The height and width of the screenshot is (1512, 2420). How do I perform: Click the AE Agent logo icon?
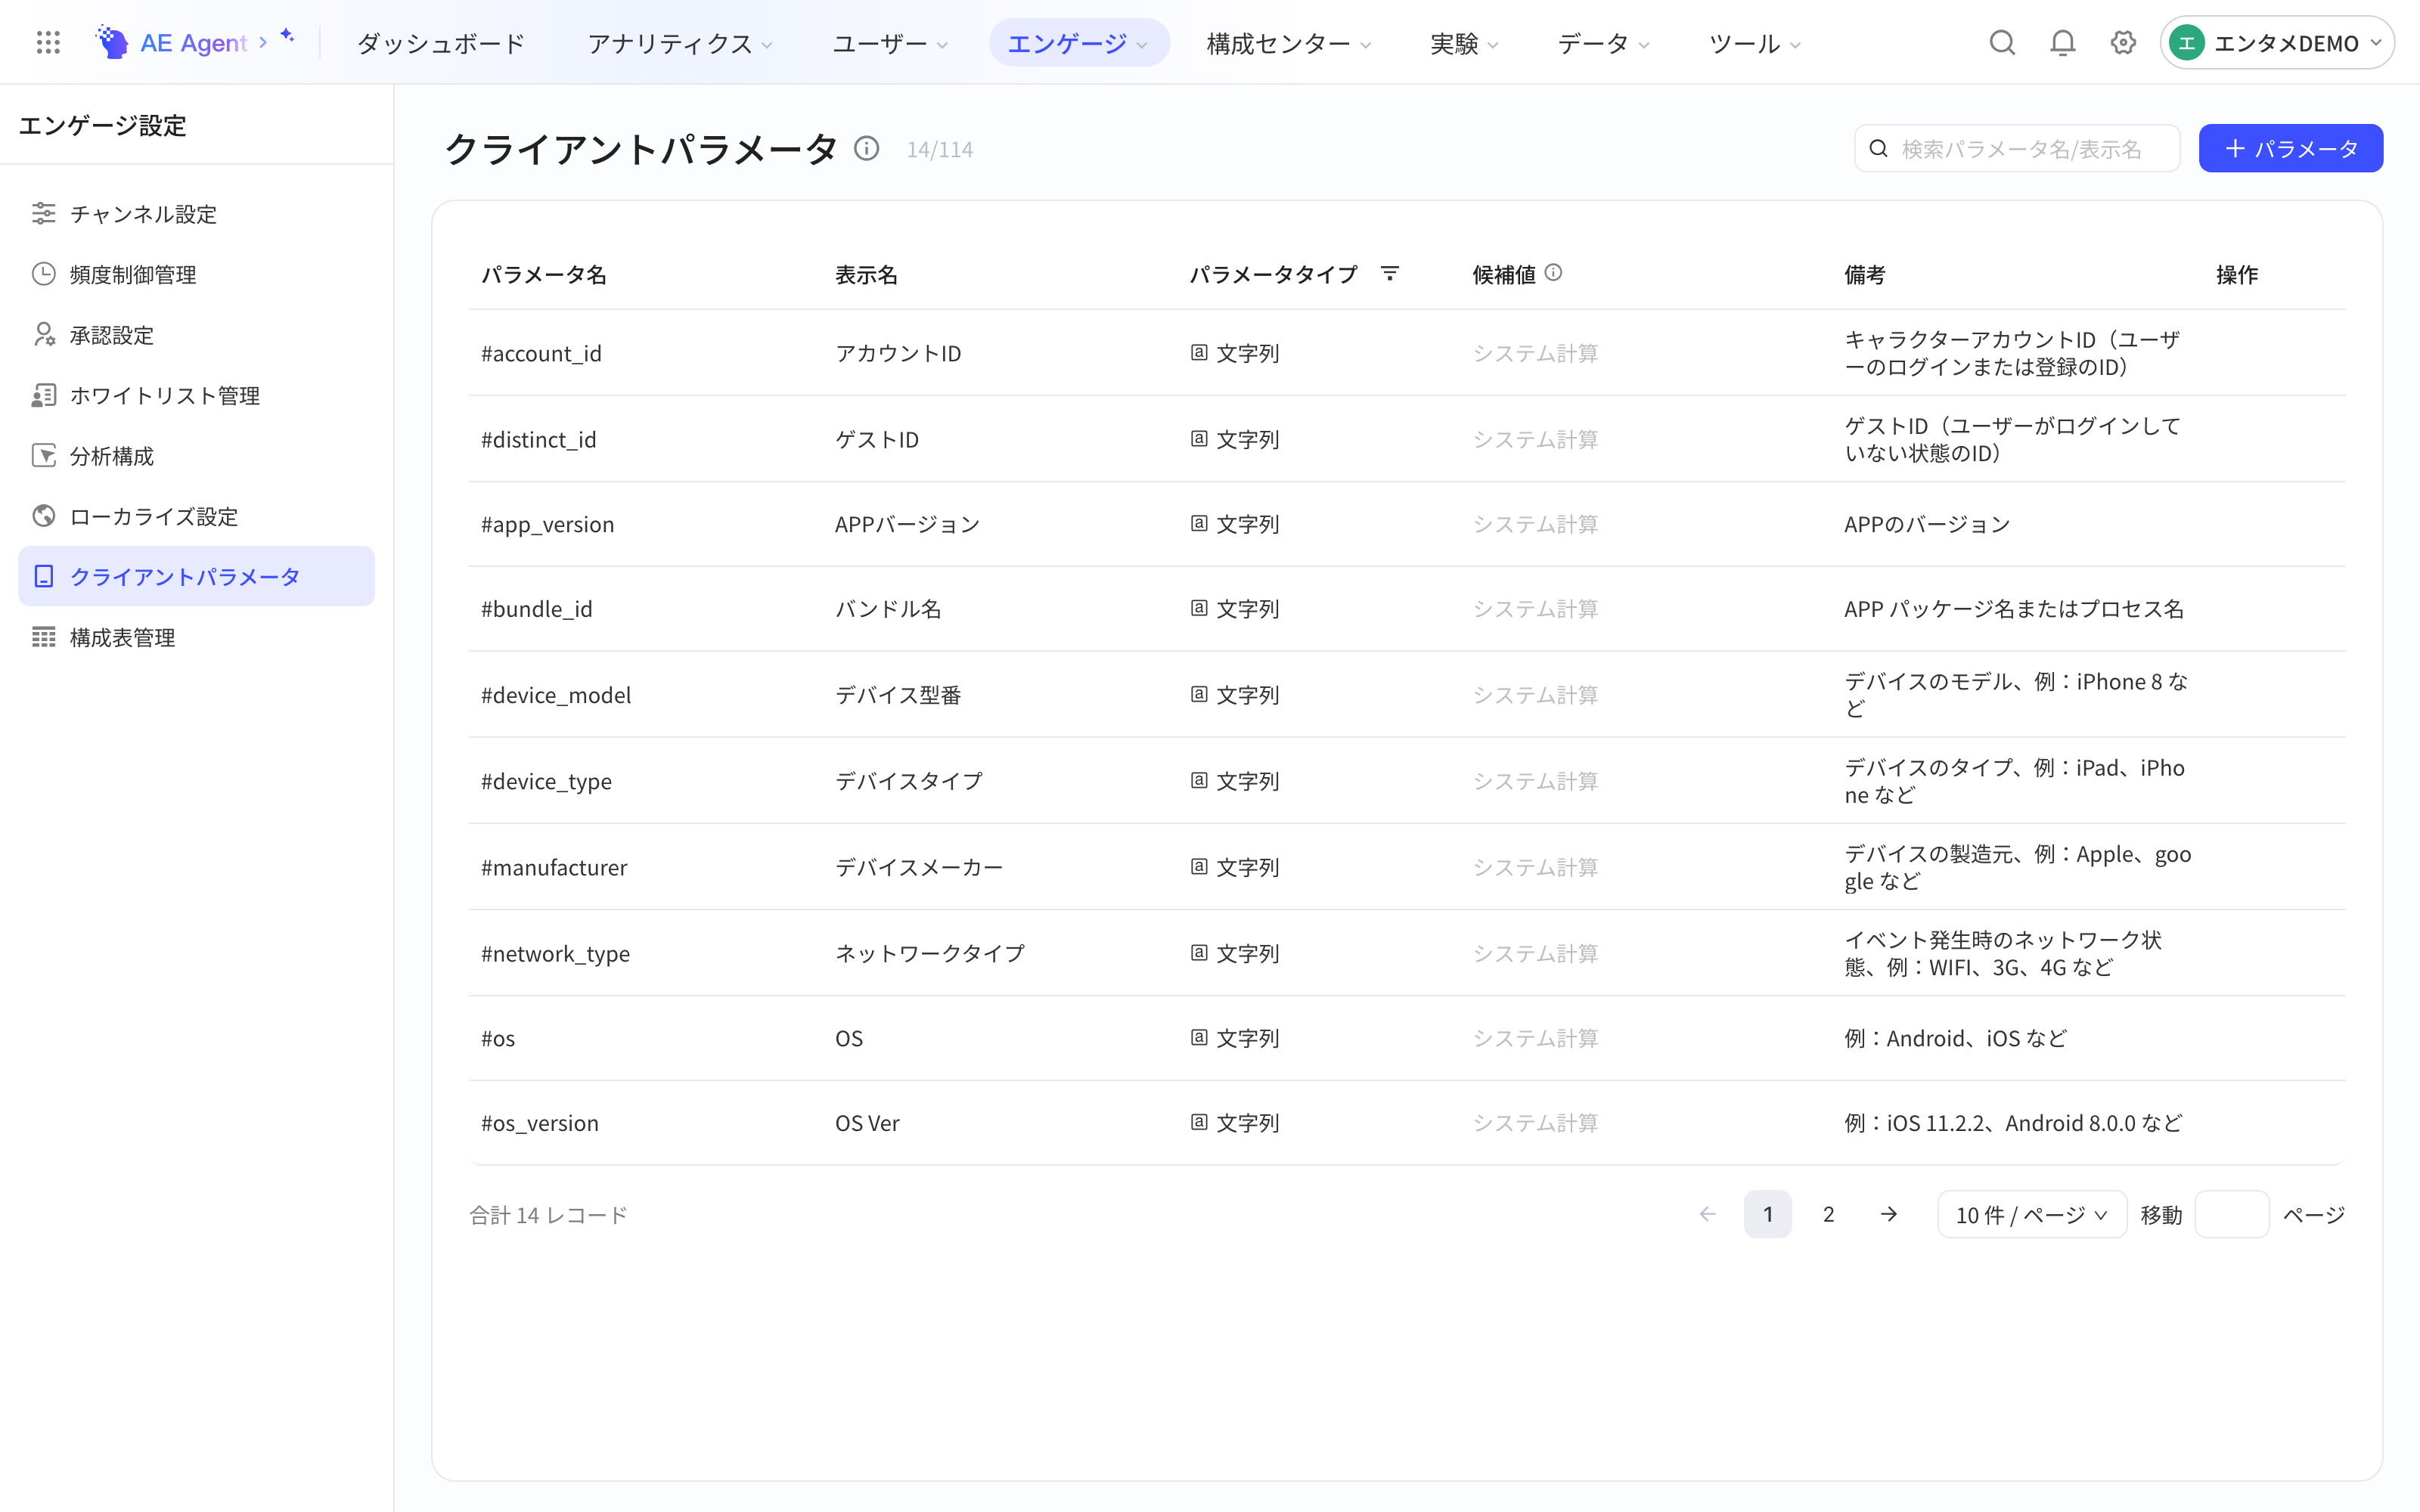point(112,42)
